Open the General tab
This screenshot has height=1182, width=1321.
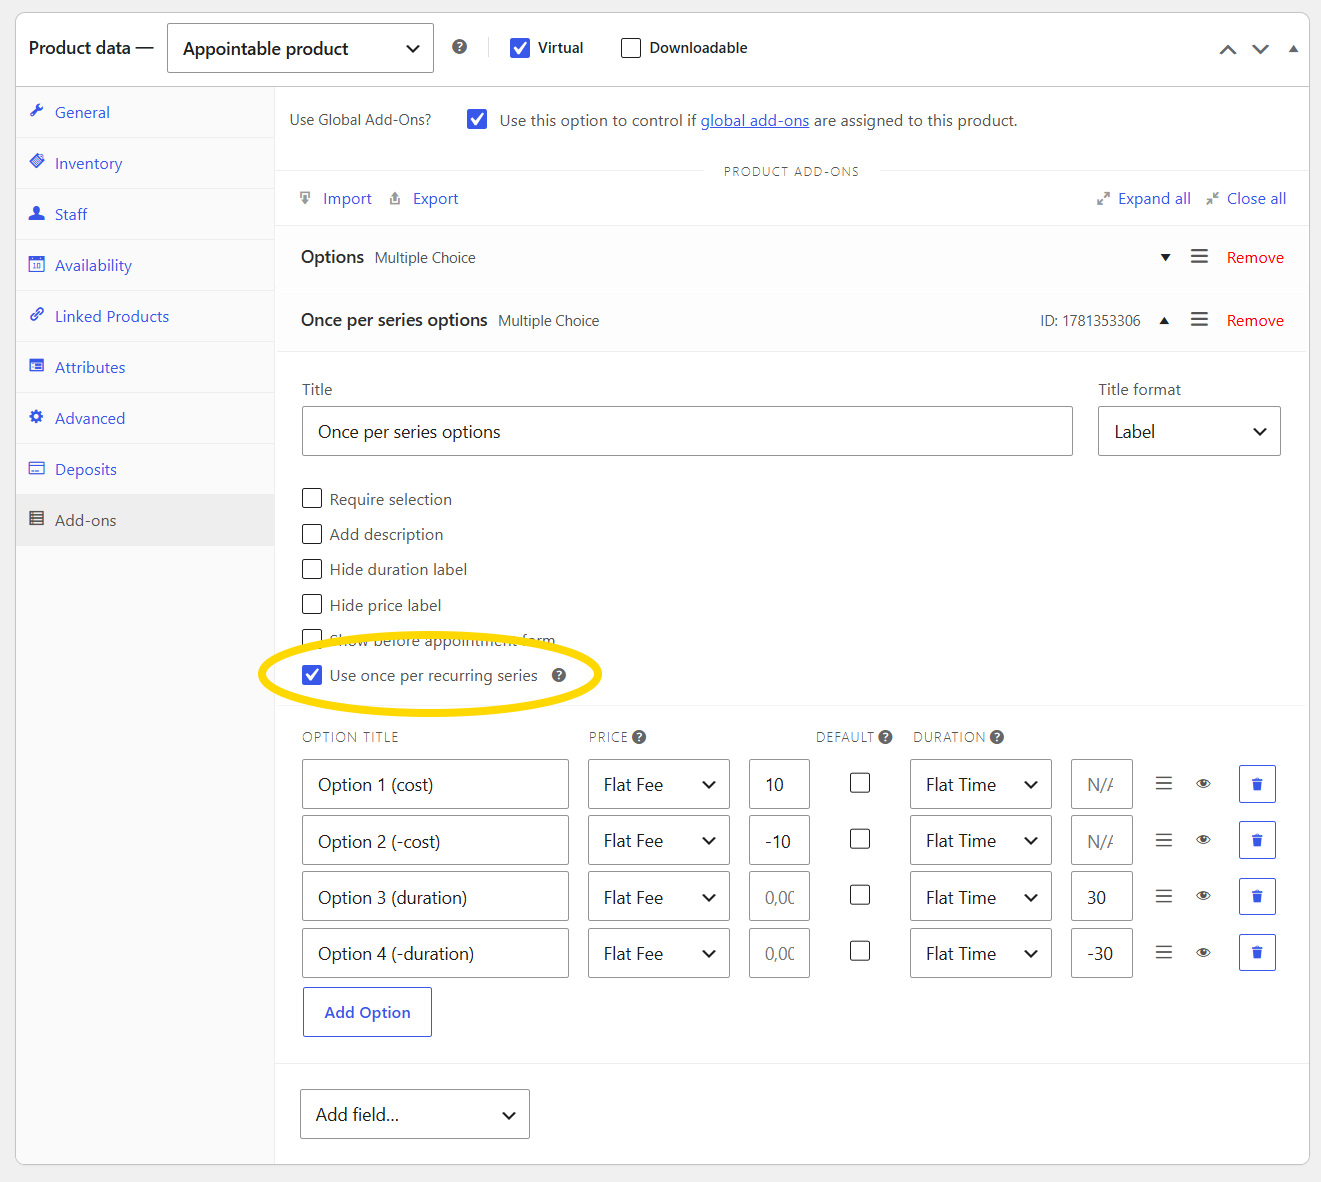tap(145, 112)
